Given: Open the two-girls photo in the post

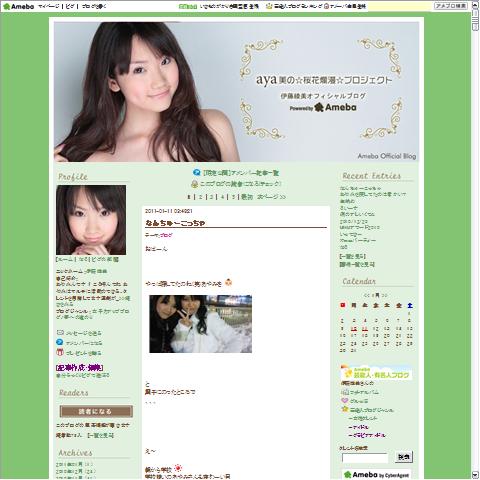Looking at the screenshot, I should [200, 324].
